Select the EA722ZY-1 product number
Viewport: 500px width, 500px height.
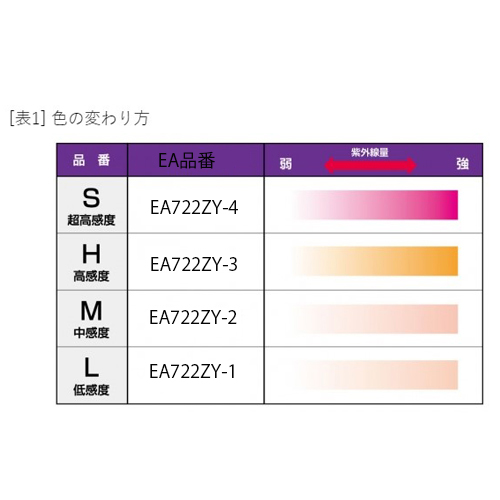[192, 371]
